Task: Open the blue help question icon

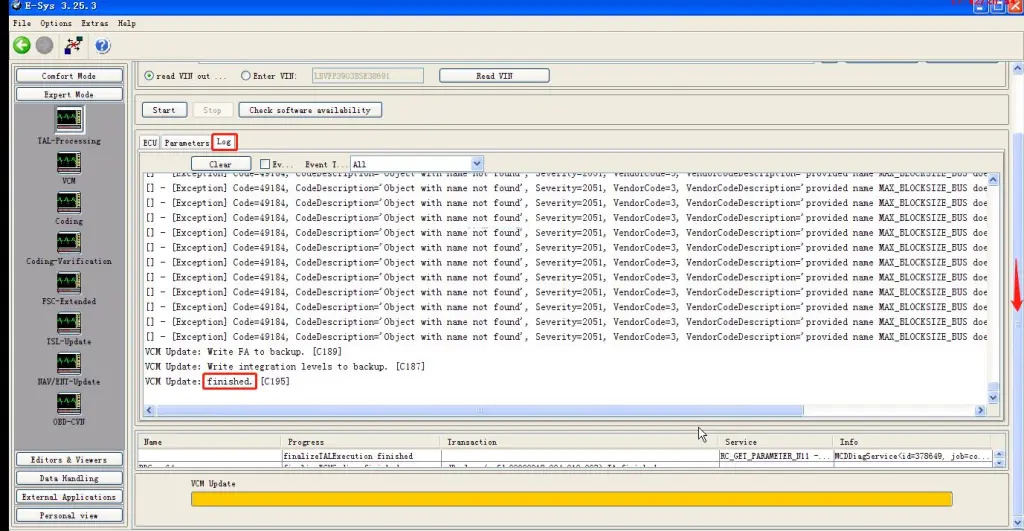Action: (x=103, y=46)
